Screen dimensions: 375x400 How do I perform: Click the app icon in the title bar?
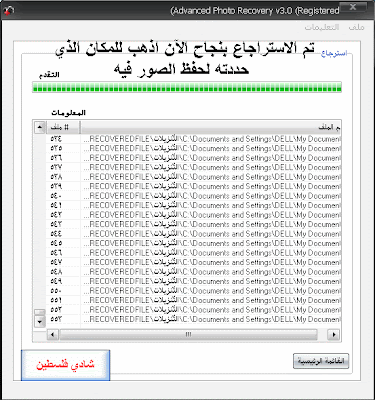pos(8,11)
